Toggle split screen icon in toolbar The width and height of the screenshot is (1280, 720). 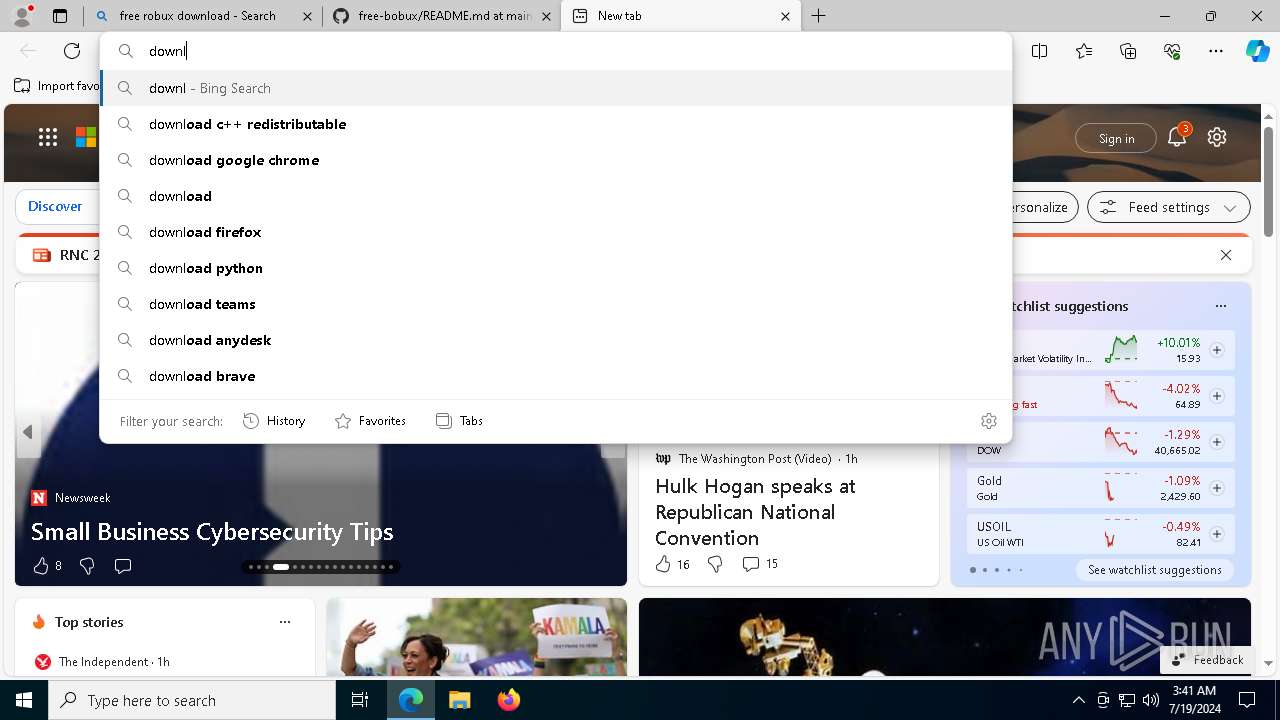pyautogui.click(x=1040, y=51)
